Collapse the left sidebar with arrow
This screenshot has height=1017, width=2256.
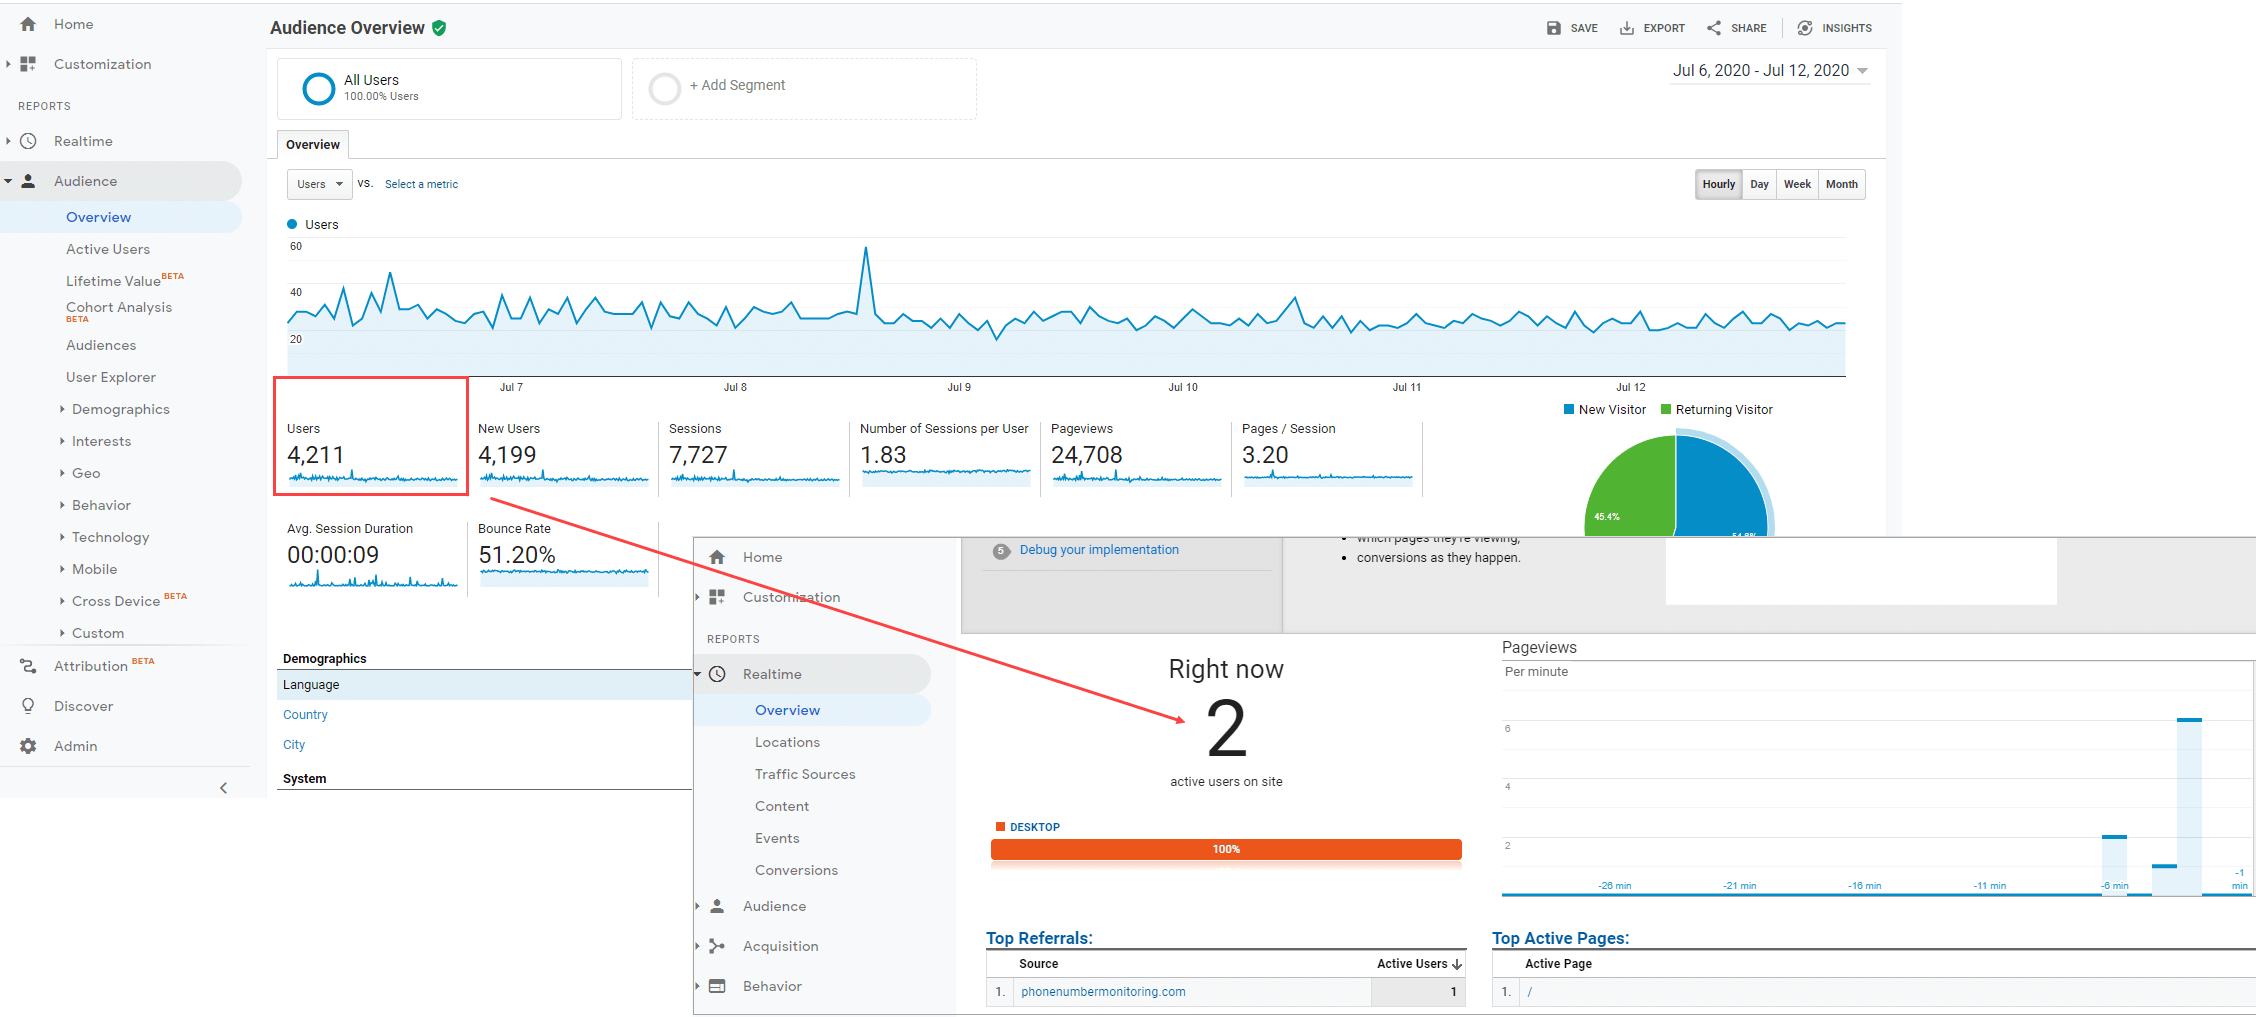click(223, 788)
